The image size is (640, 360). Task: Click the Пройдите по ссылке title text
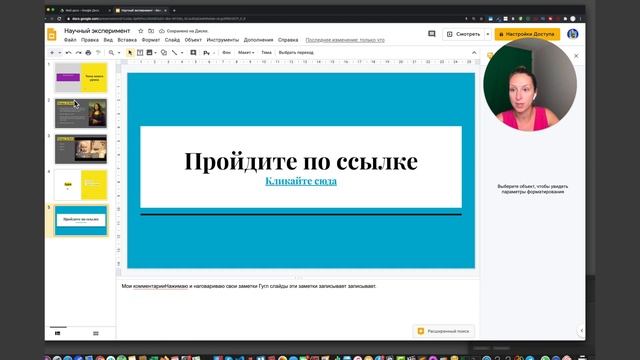pyautogui.click(x=301, y=161)
